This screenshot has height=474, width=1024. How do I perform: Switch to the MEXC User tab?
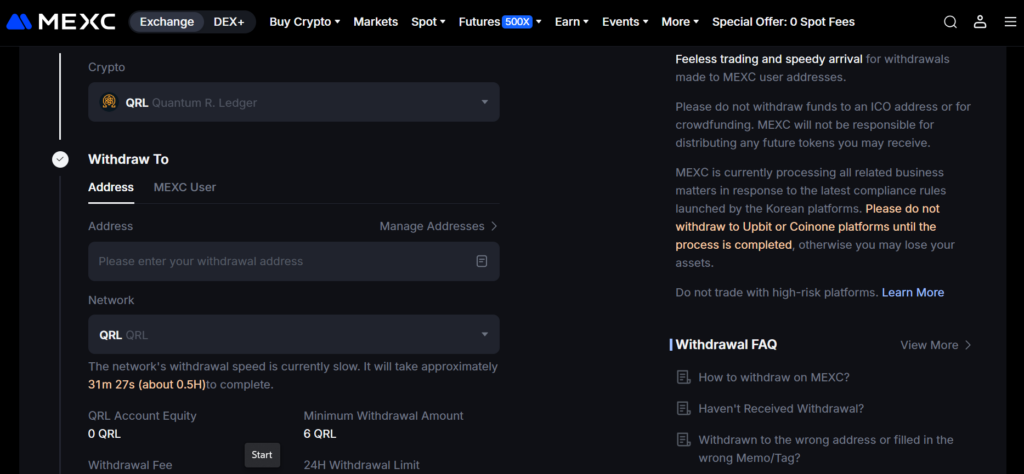(x=184, y=187)
